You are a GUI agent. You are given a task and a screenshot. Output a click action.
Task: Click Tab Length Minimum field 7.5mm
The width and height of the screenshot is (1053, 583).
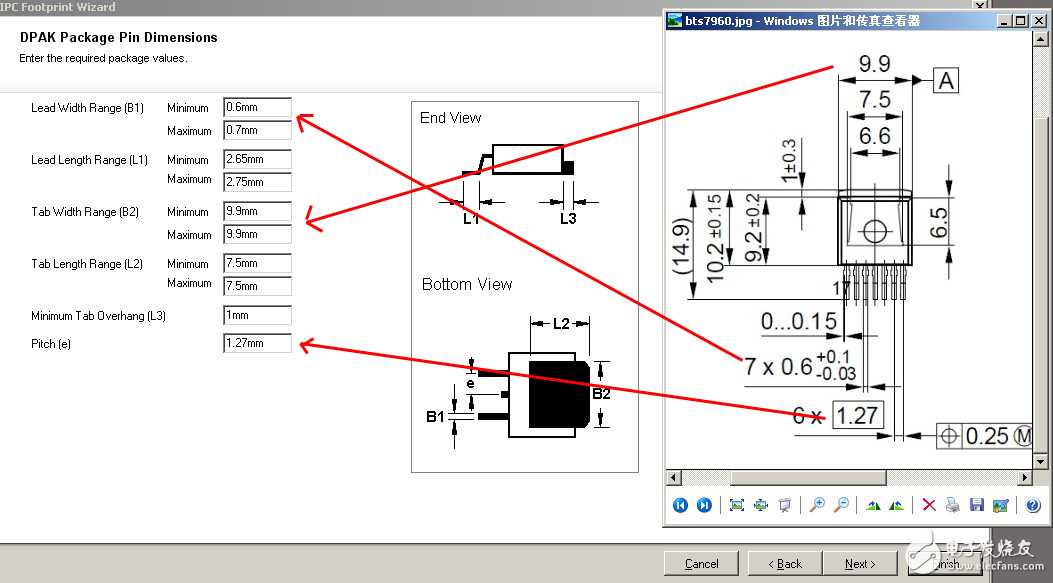tap(257, 263)
